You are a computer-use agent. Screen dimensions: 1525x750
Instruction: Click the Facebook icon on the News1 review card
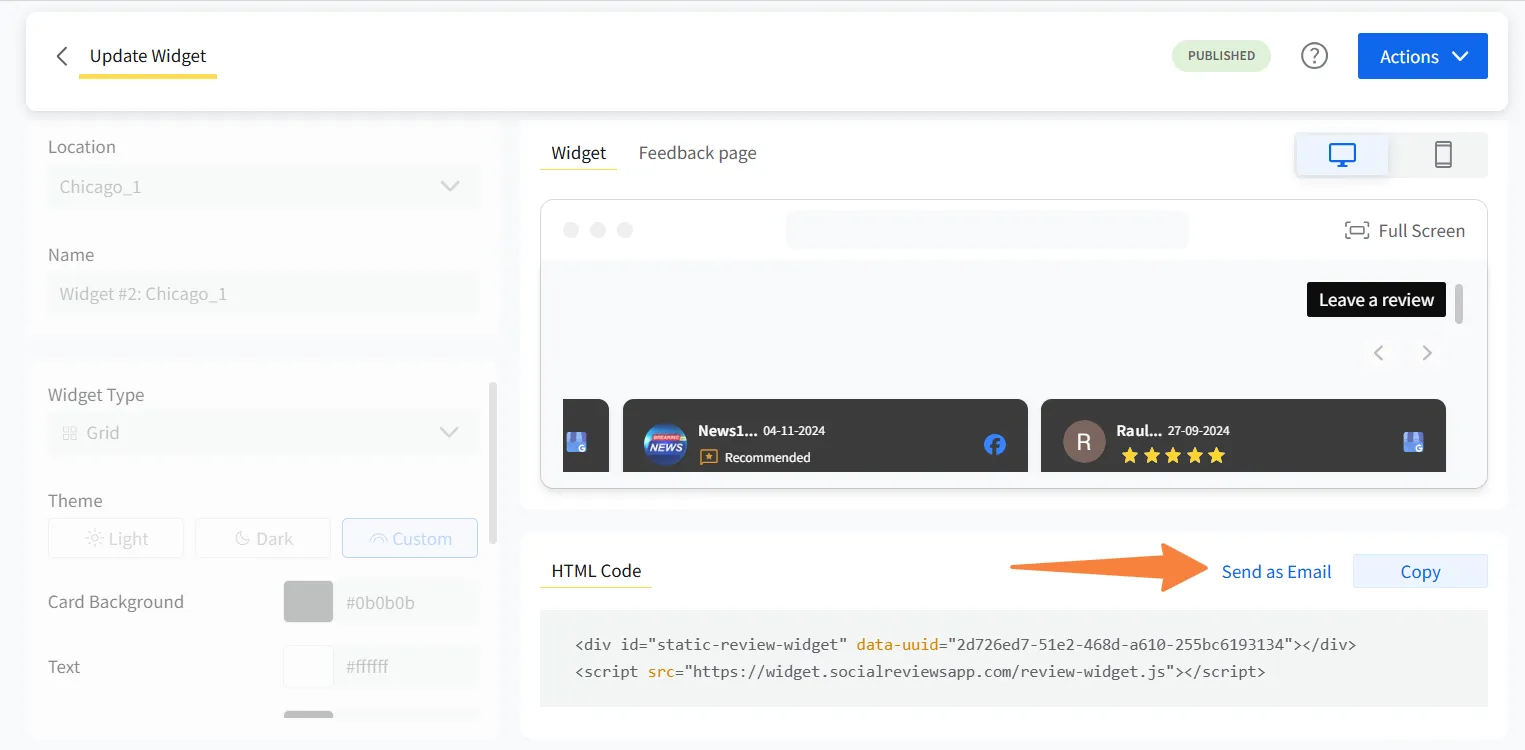(x=994, y=443)
